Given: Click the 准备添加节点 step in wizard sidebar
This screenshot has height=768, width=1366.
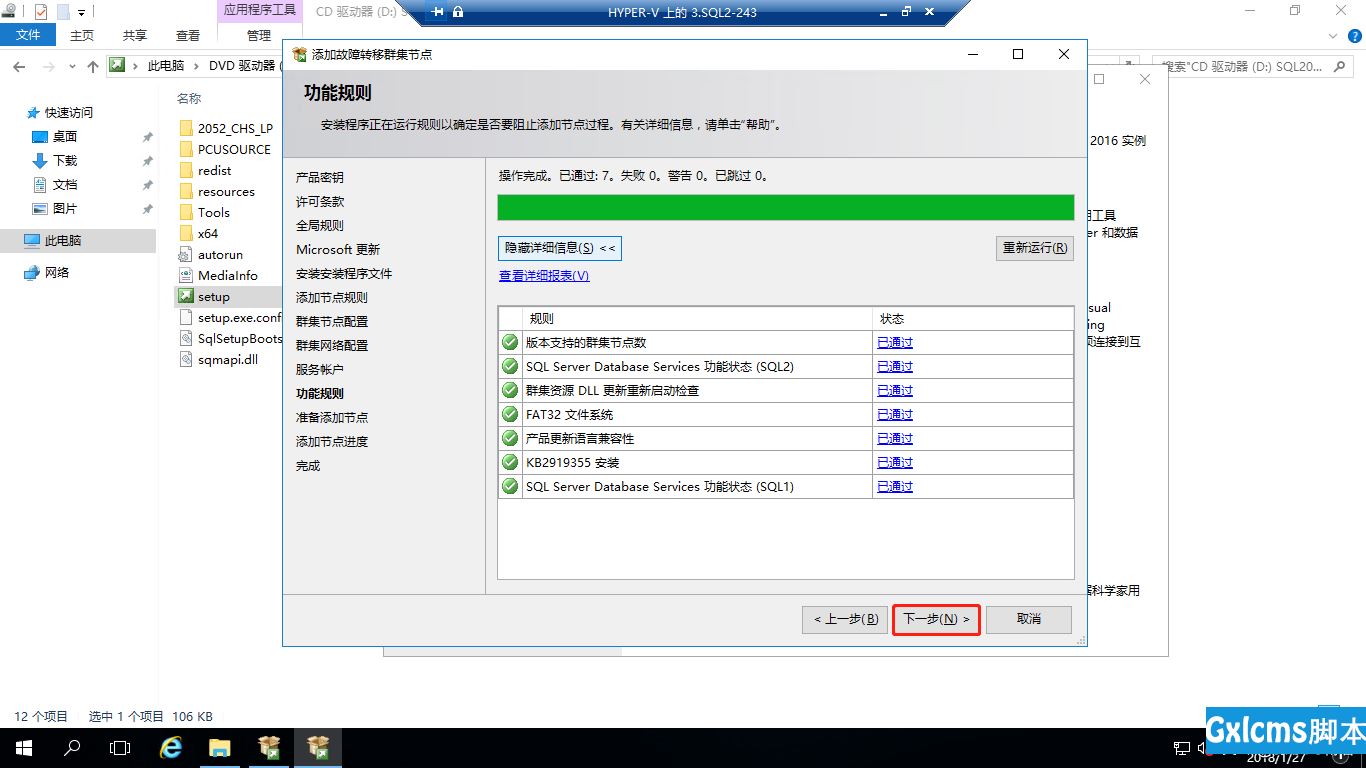Looking at the screenshot, I should tap(332, 417).
